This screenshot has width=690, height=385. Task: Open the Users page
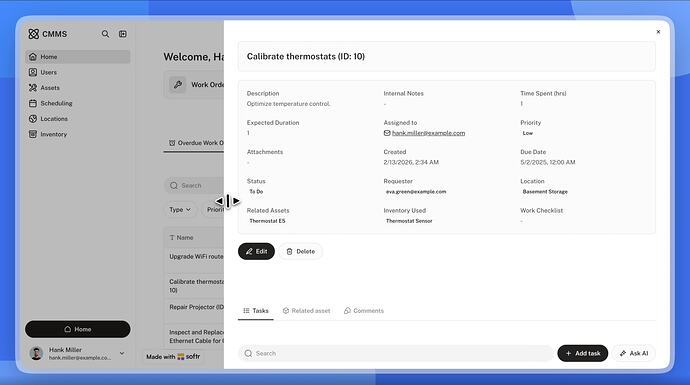77,72
